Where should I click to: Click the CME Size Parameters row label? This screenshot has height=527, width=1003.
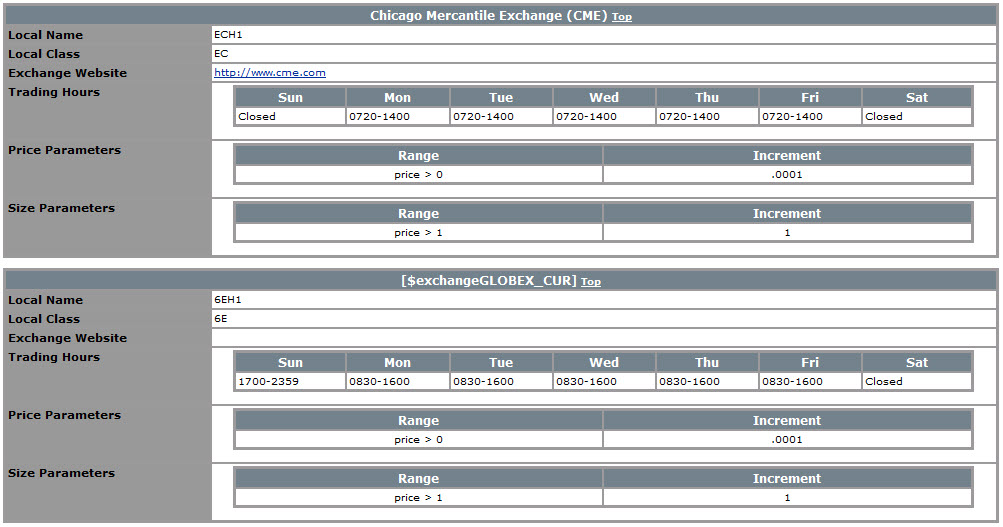tap(61, 208)
